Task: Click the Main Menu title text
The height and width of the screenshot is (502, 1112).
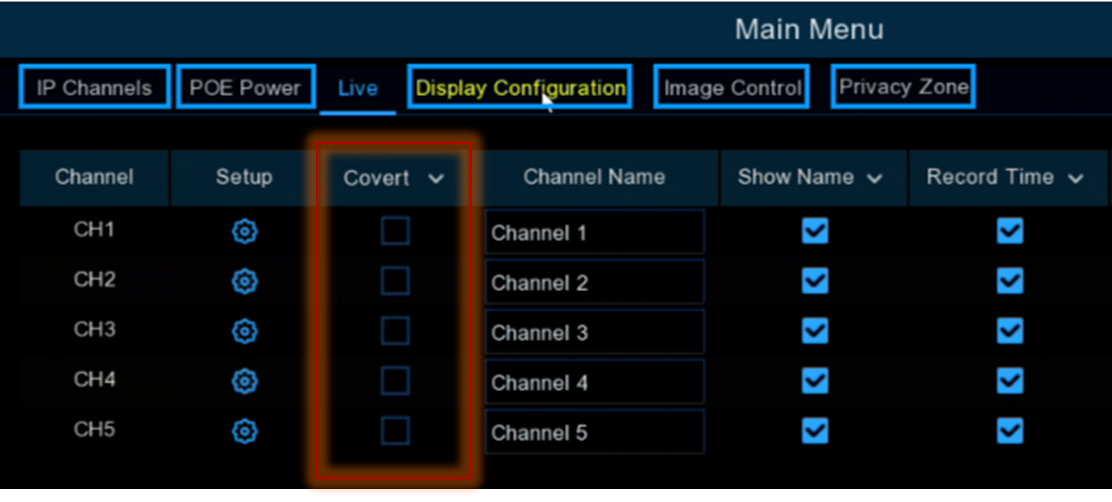Action: coord(809,30)
